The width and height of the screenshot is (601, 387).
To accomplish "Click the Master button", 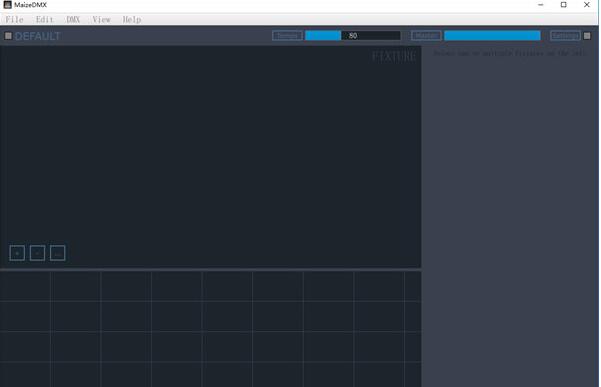I will 426,36.
